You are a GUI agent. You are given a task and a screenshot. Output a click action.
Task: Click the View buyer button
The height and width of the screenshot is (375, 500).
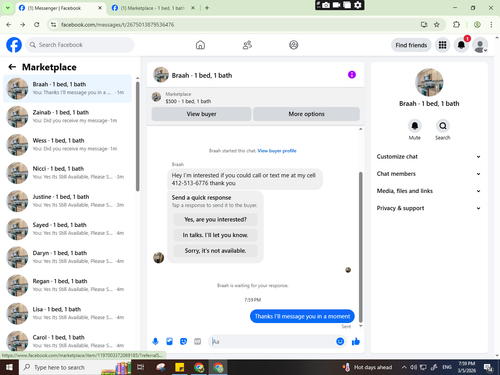(201, 114)
